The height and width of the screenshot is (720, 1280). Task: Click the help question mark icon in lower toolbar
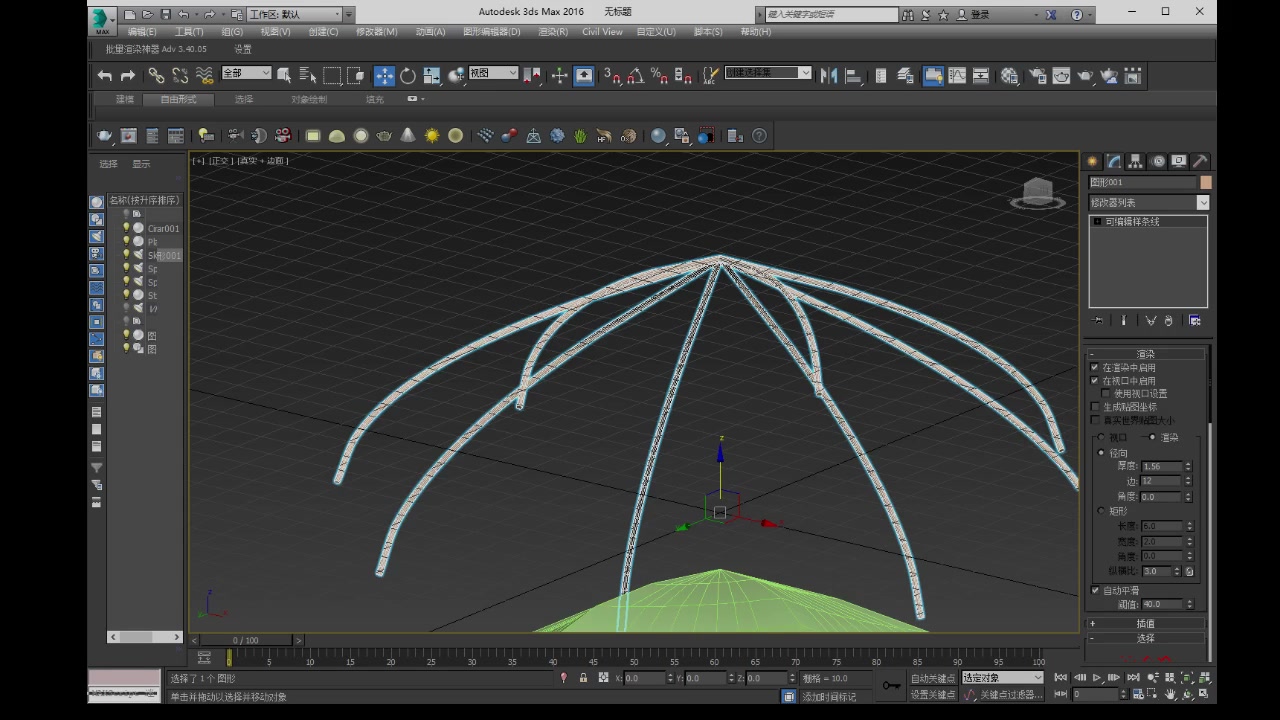click(760, 136)
